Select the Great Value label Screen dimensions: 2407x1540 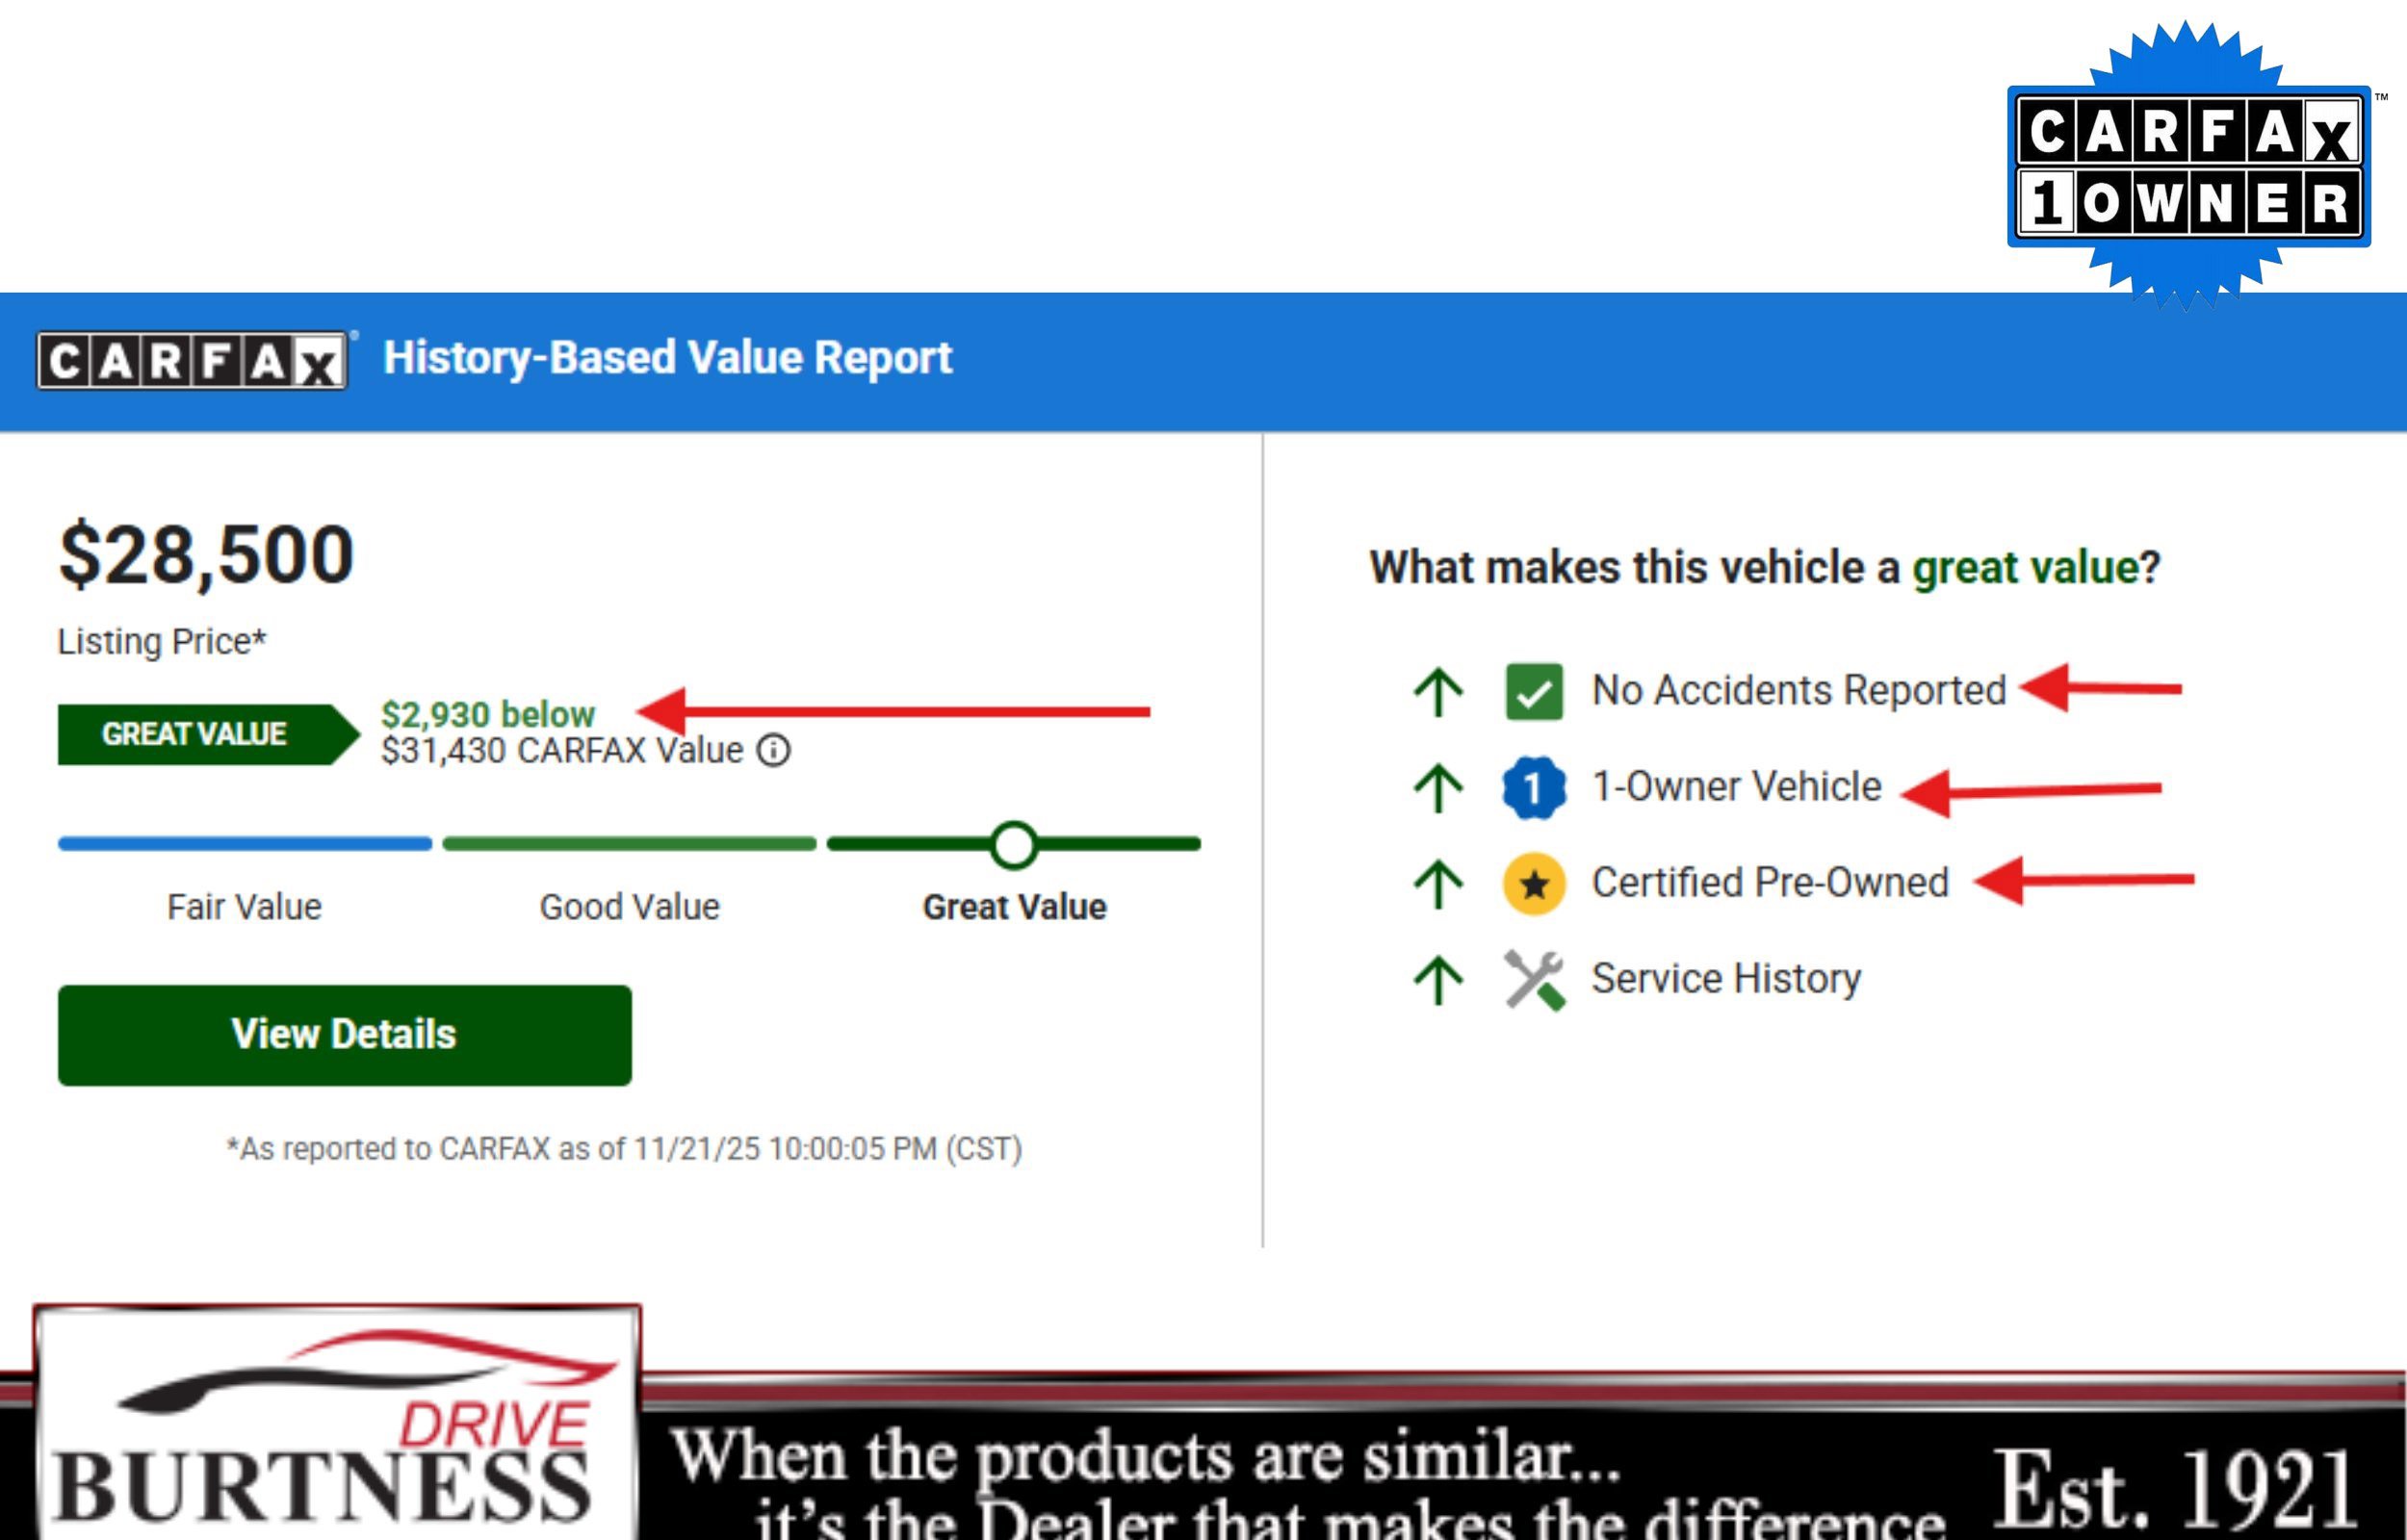[1014, 907]
